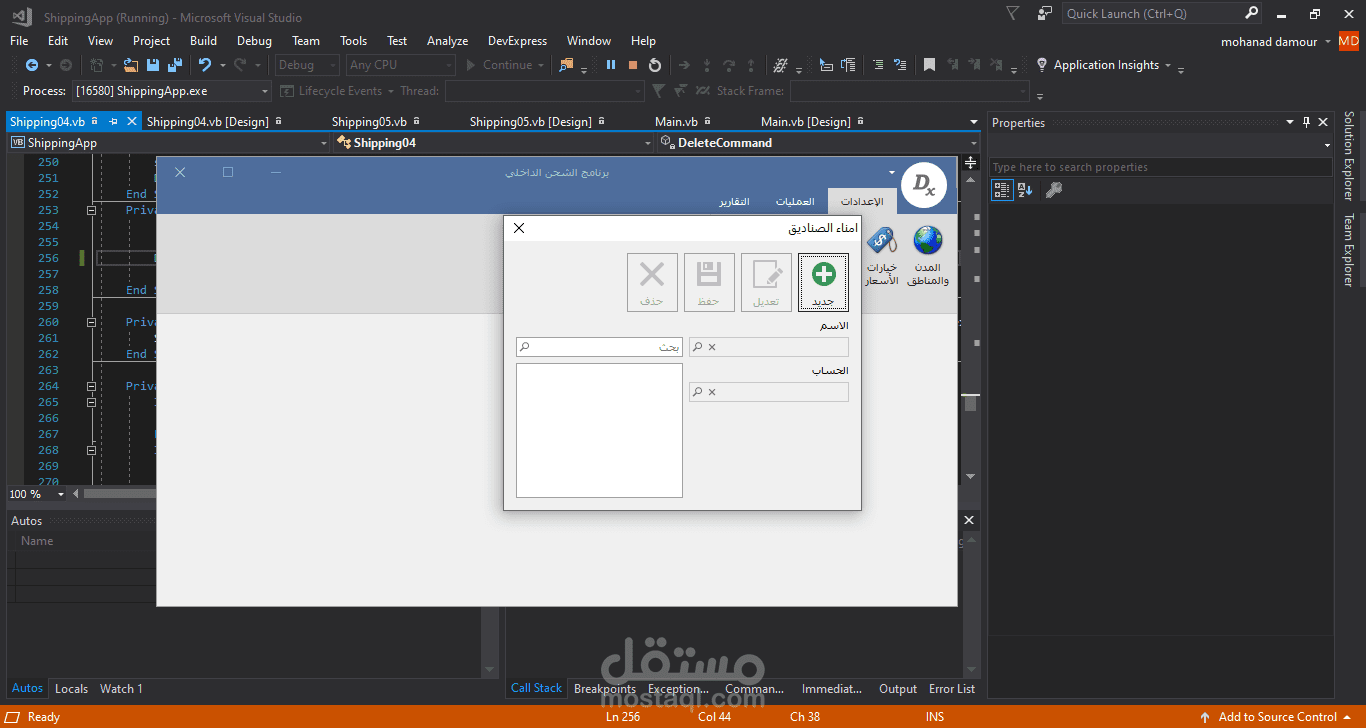Open the Error List tab
This screenshot has width=1366, height=728.
[x=952, y=689]
